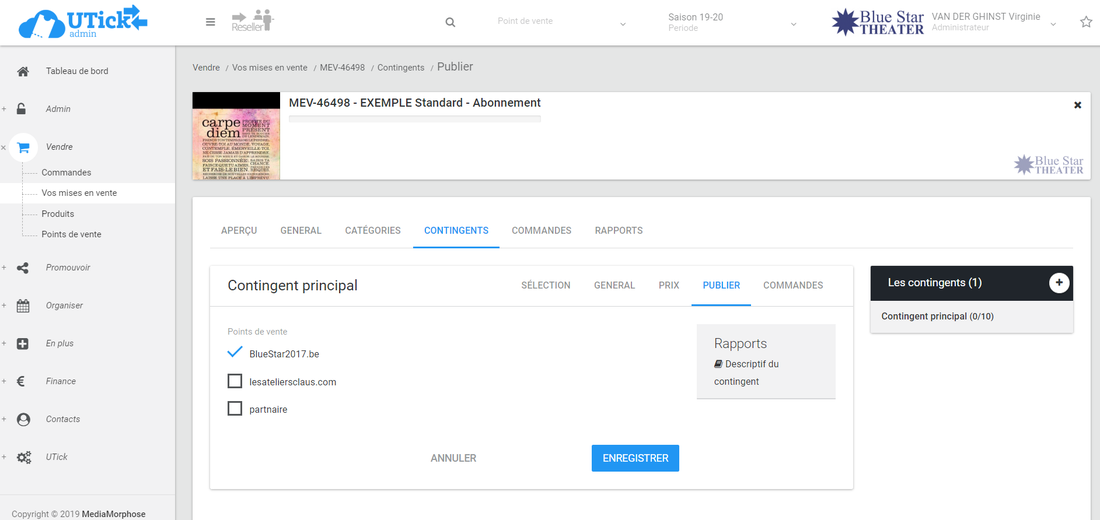Click the ENREGISTRER button

tap(635, 458)
